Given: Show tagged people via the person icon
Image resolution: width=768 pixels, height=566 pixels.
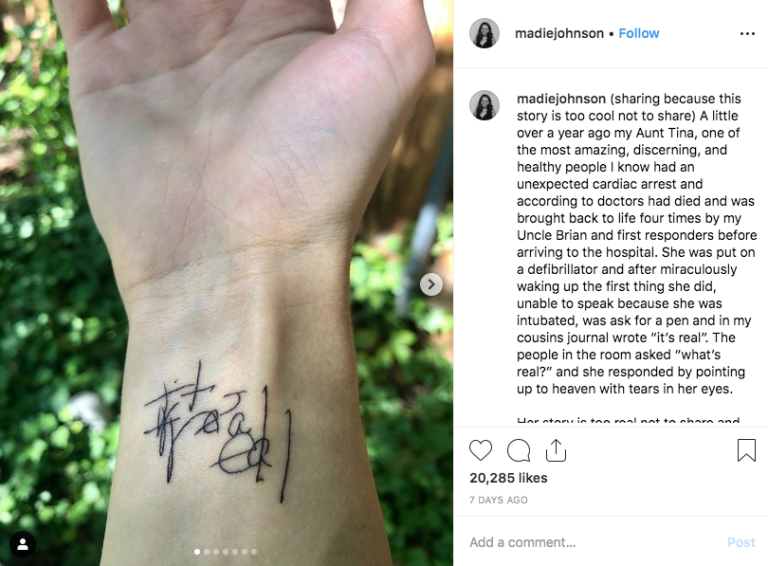Looking at the screenshot, I should 23,544.
